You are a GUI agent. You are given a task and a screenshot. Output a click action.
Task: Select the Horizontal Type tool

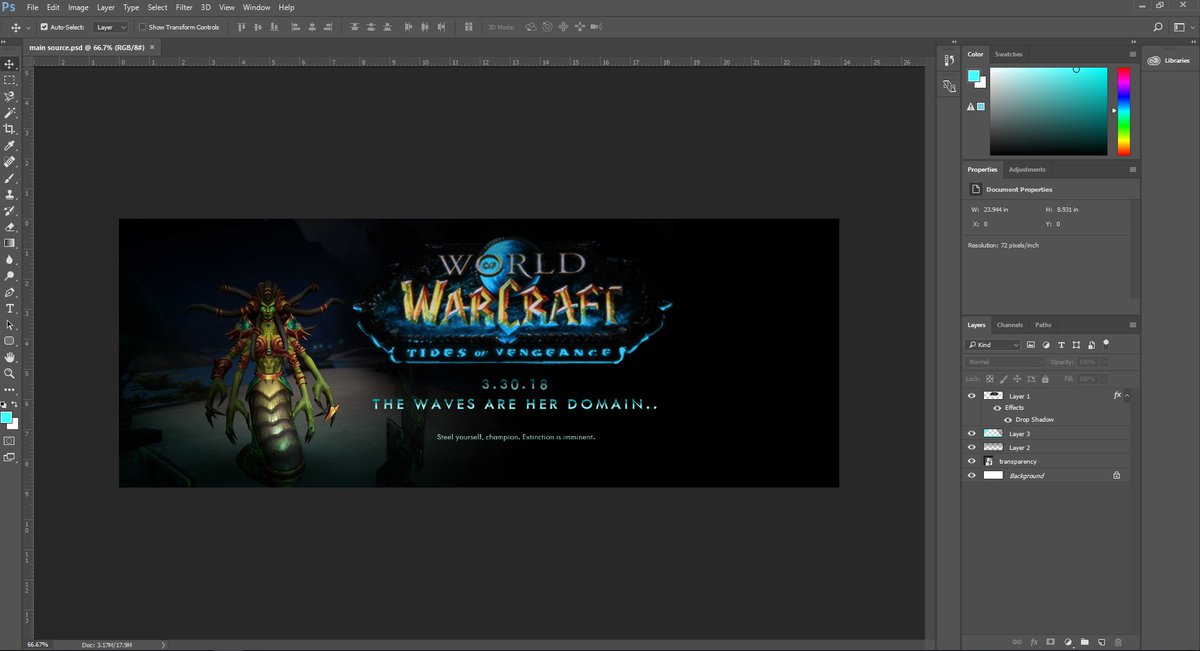10,308
